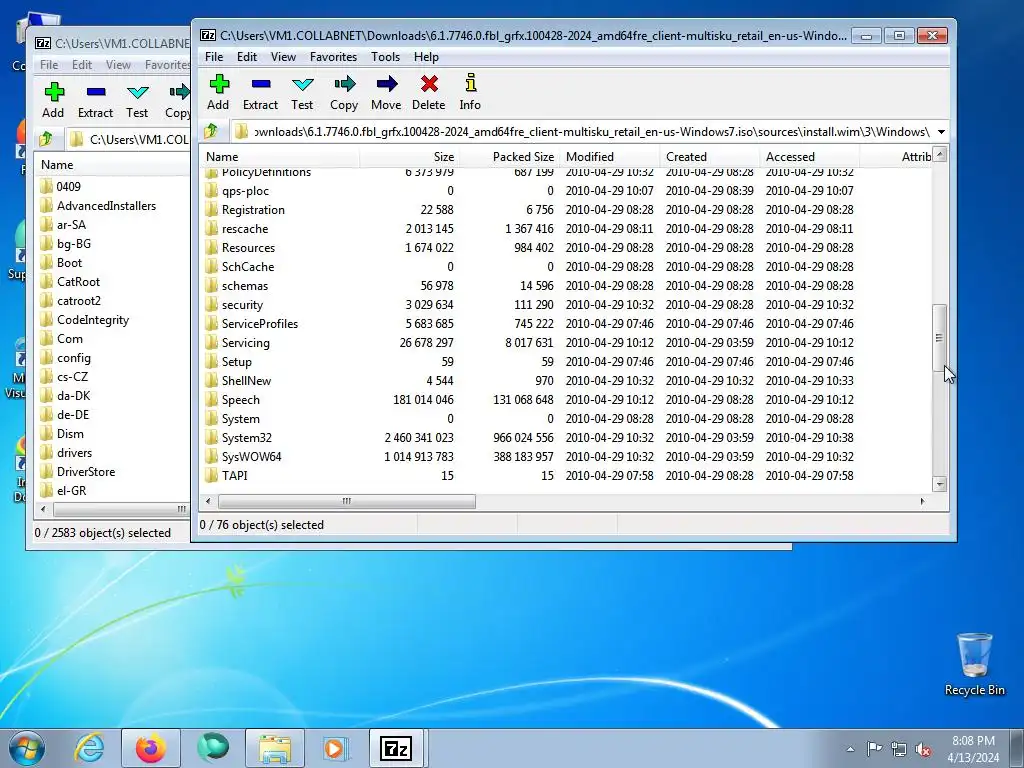1024x768 pixels.
Task: Open the Tools menu
Action: tap(385, 57)
